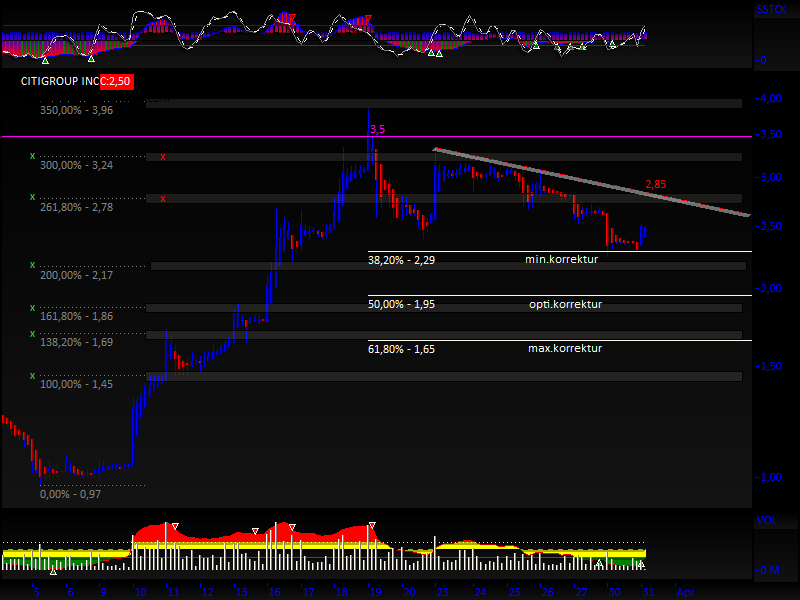Screen dimensions: 800x600
Task: Click green x marker beside 161,80% level
Action: coord(32,307)
